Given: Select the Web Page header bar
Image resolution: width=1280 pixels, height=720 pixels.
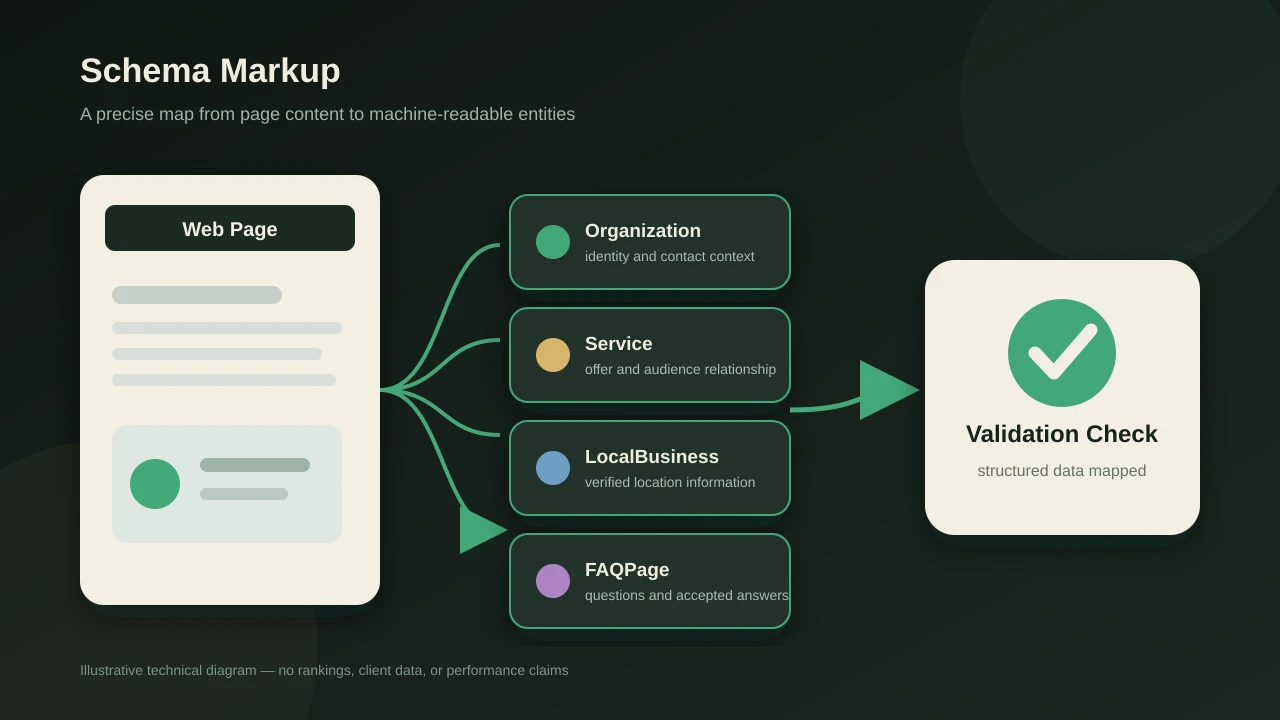Looking at the screenshot, I should (x=230, y=228).
